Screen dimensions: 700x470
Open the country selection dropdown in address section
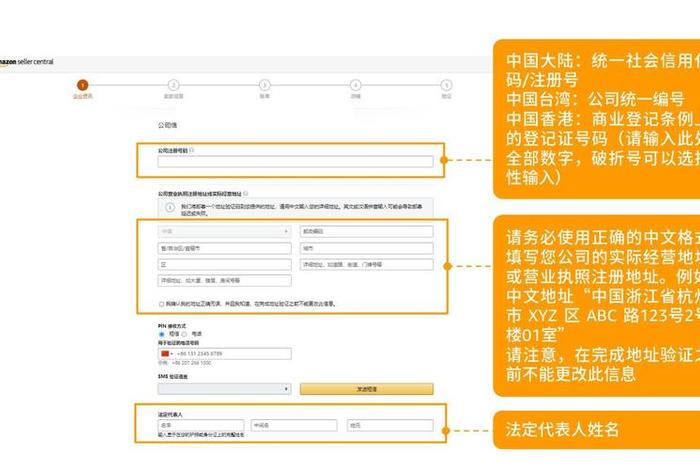(224, 232)
